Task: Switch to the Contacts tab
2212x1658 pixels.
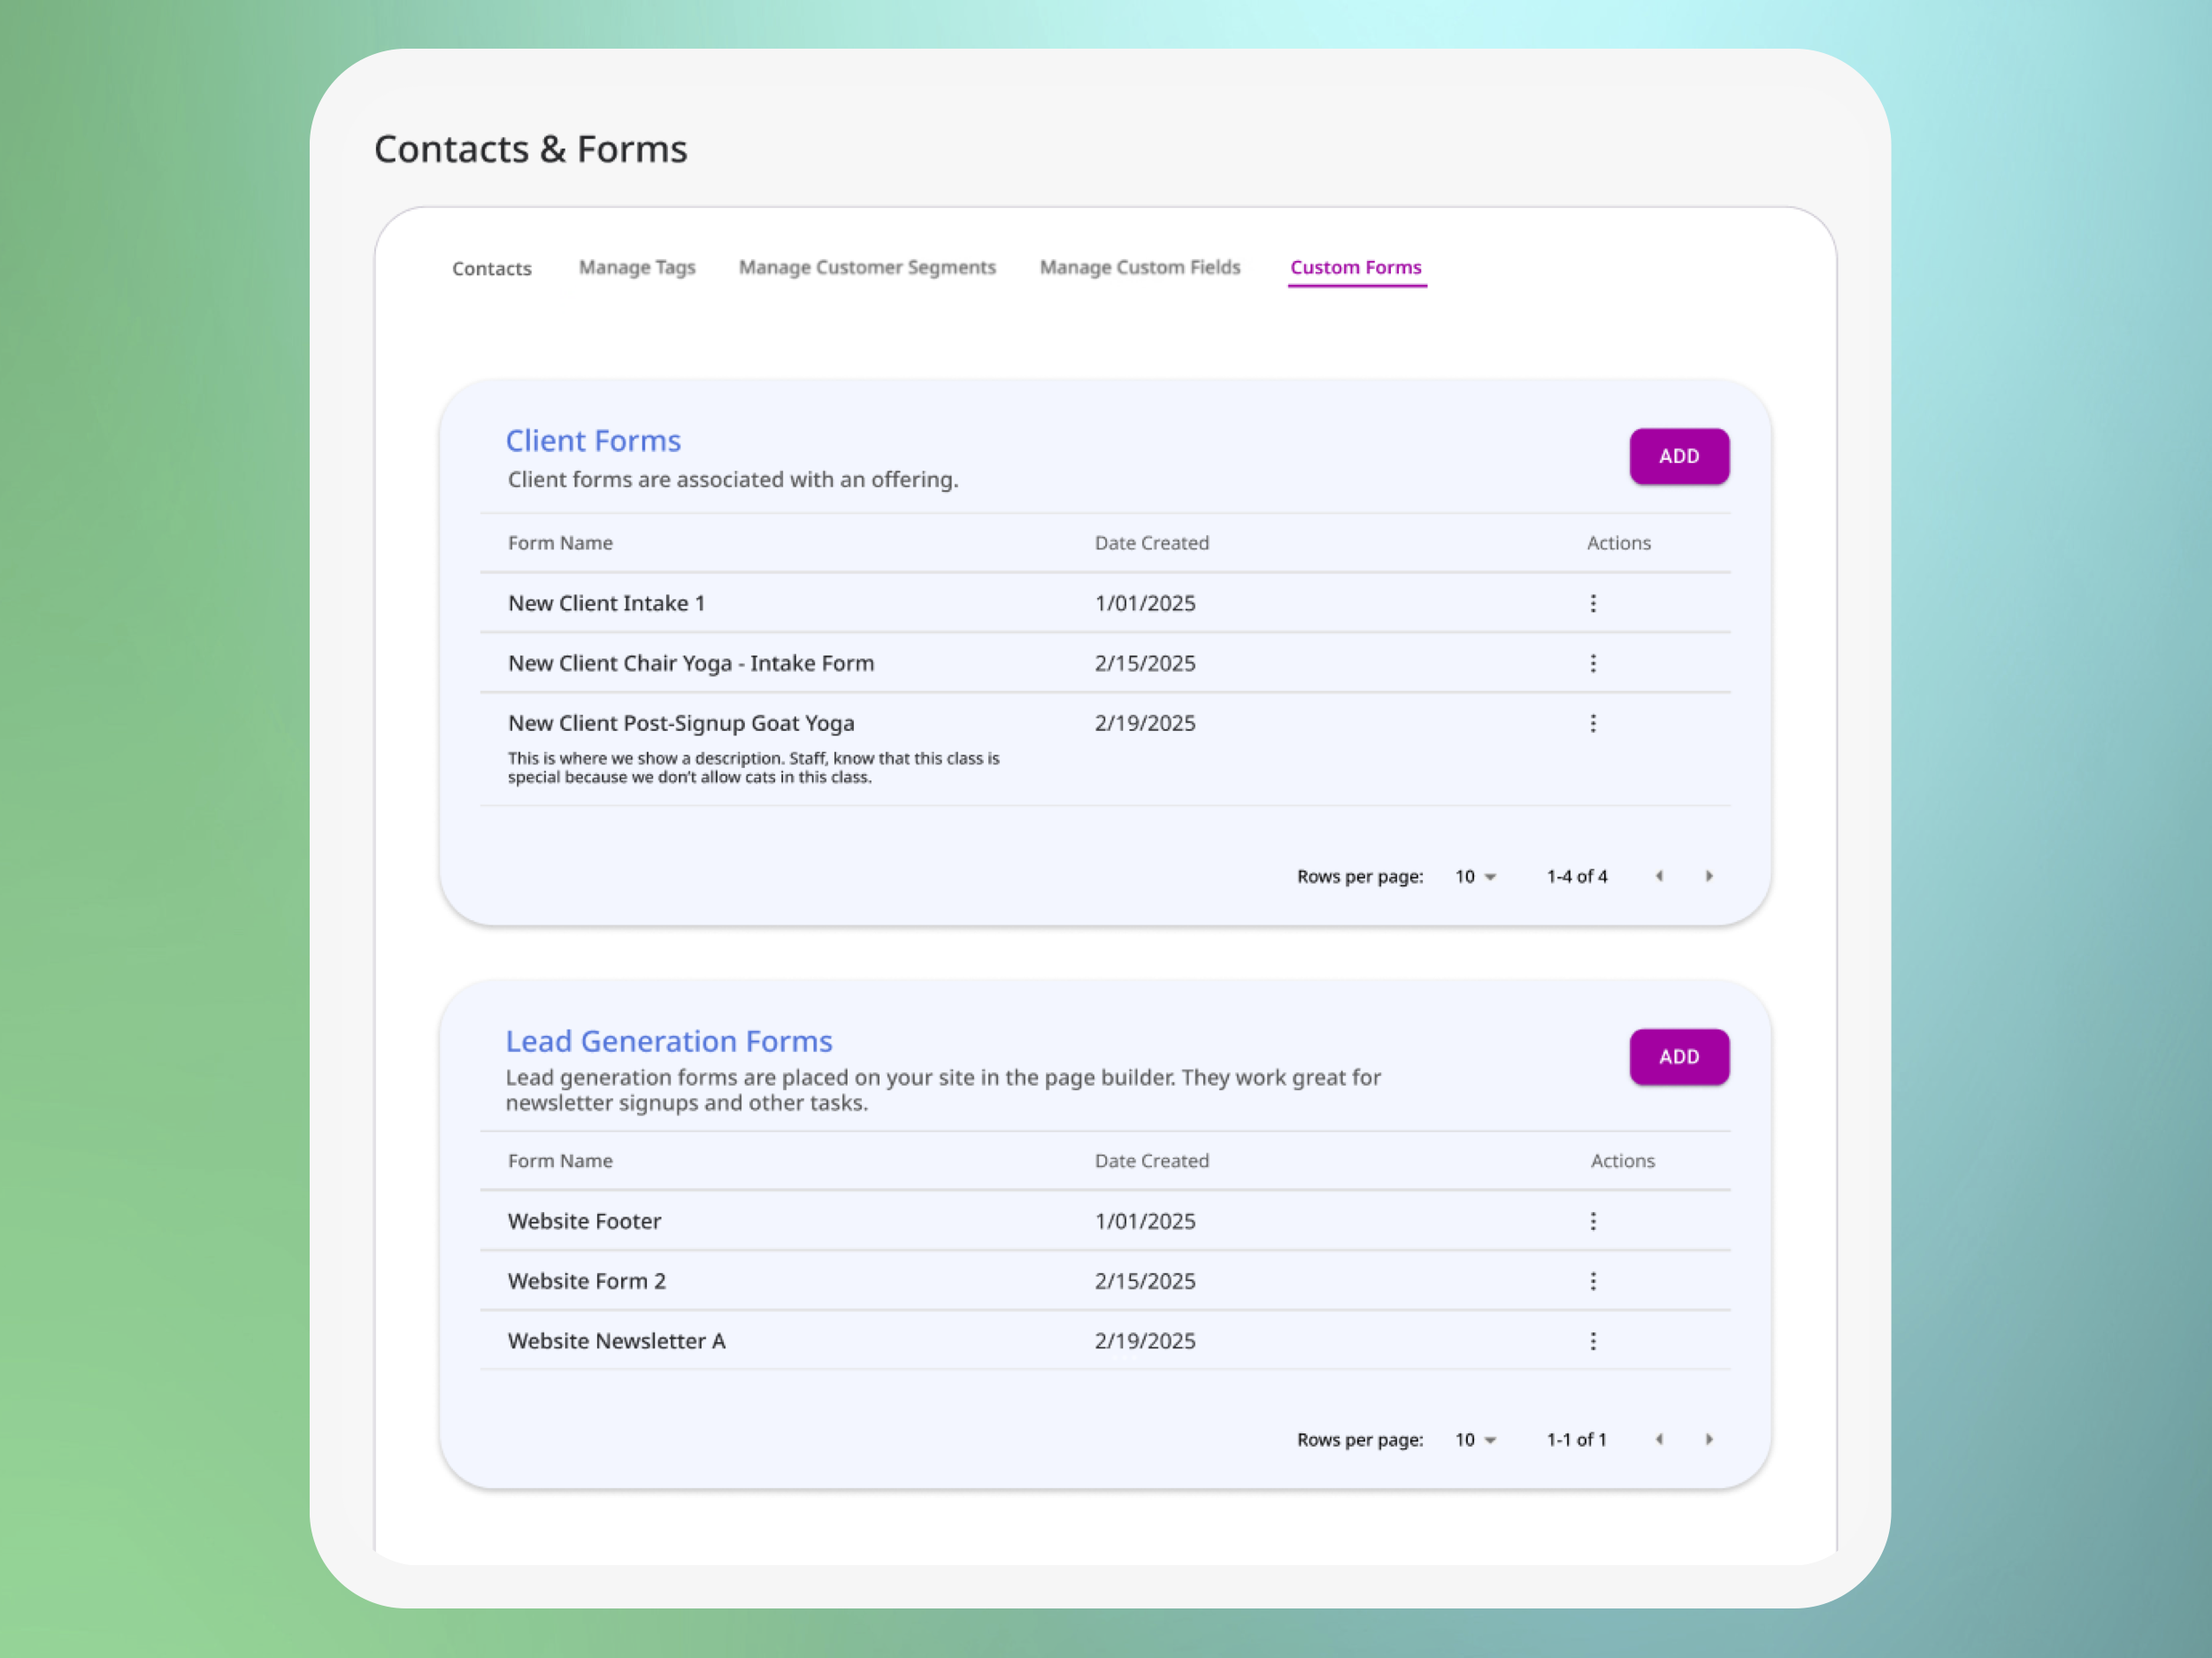Action: (x=491, y=268)
